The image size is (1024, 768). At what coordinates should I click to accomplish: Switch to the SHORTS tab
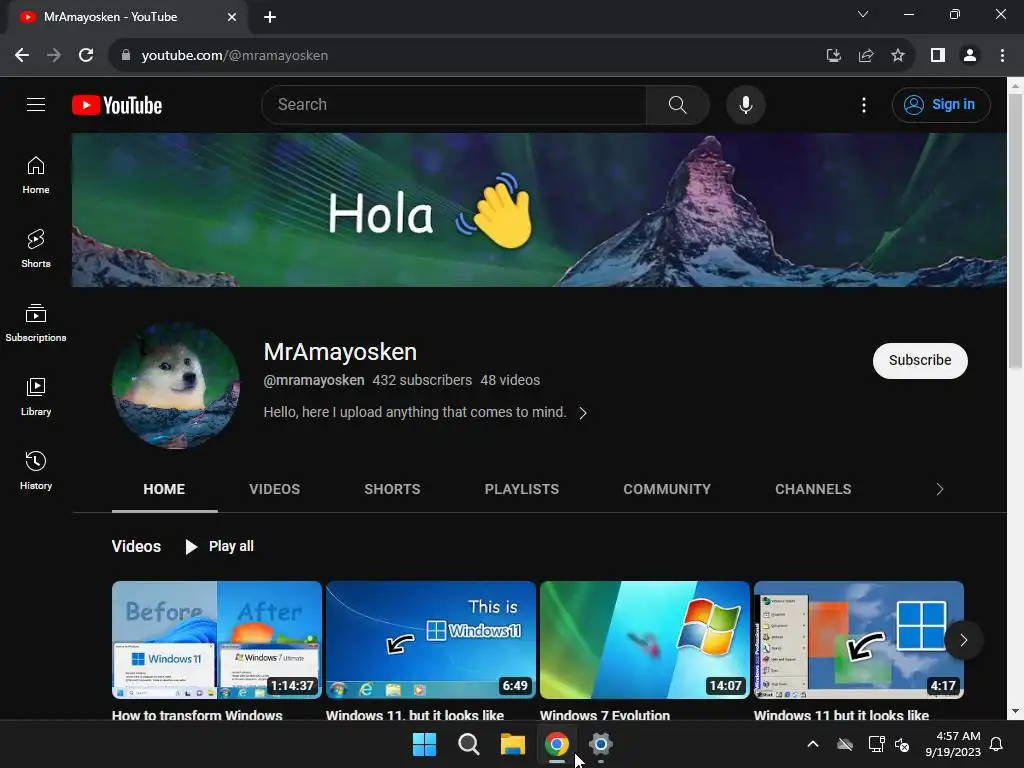[x=392, y=489]
